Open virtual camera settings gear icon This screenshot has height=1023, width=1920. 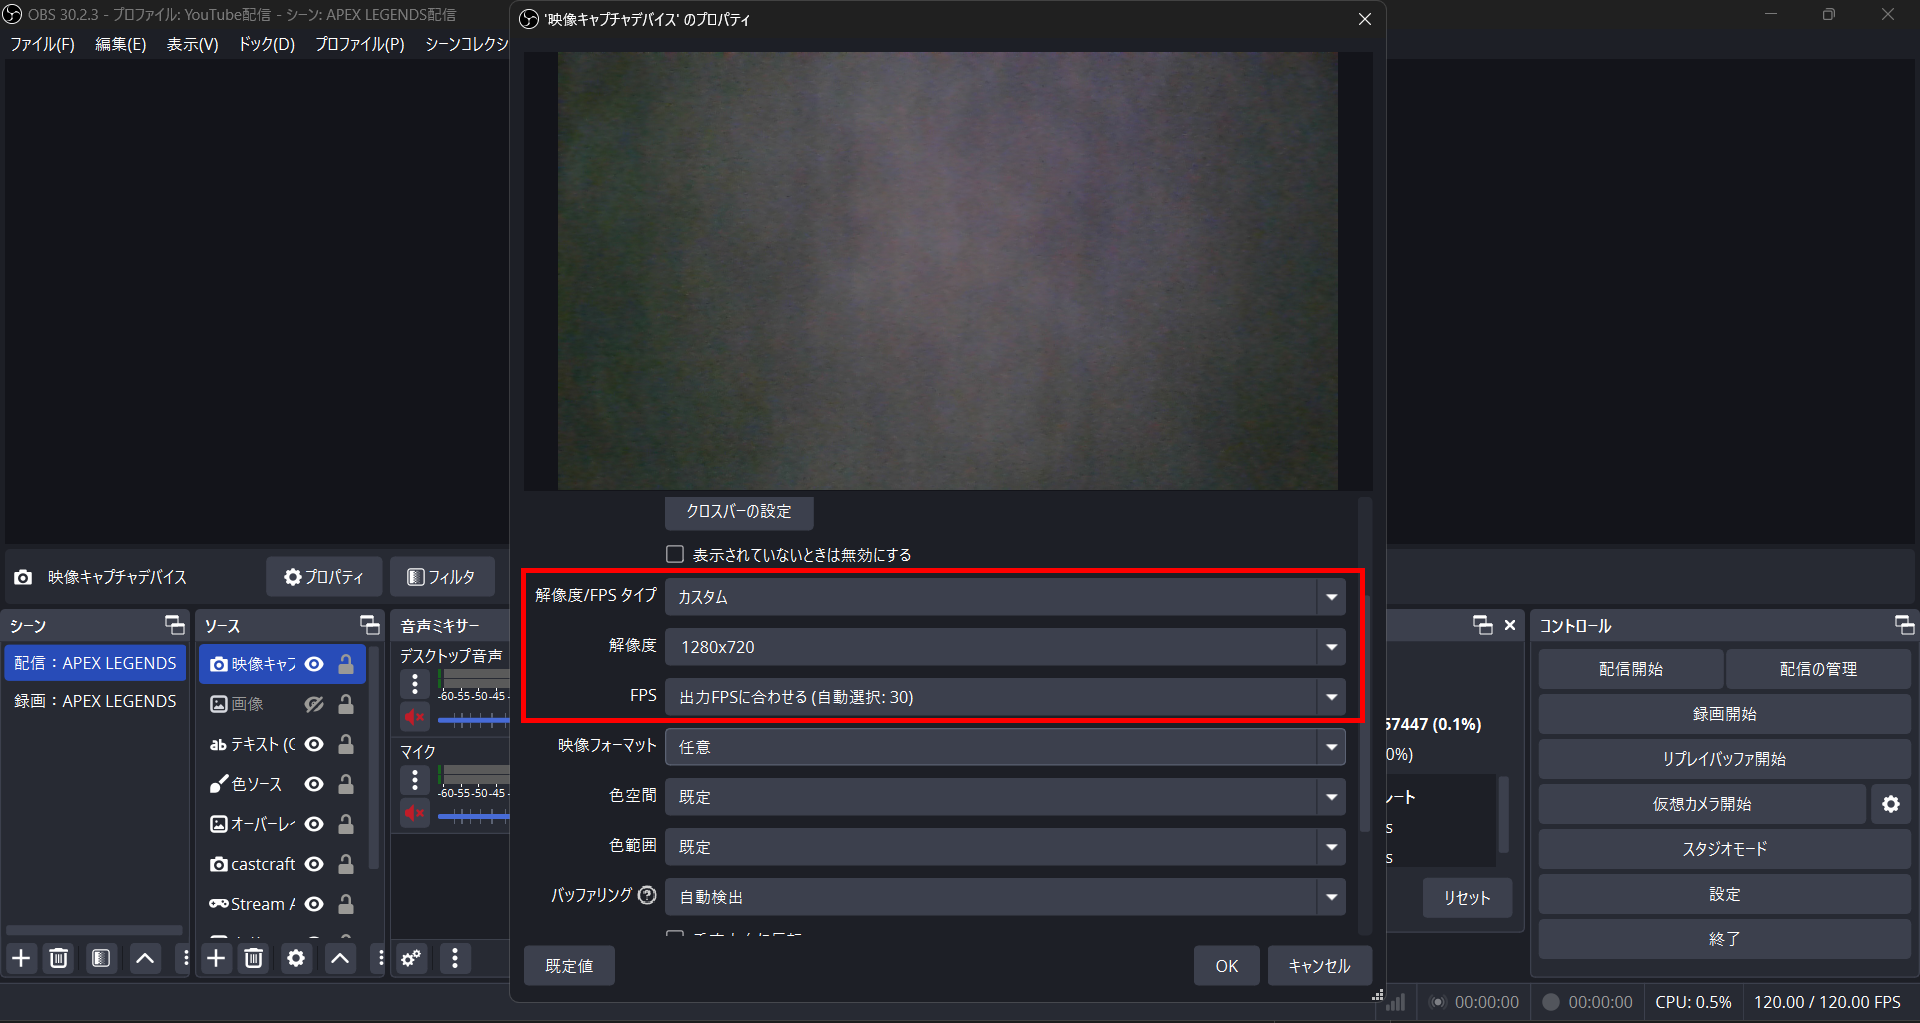pyautogui.click(x=1891, y=804)
